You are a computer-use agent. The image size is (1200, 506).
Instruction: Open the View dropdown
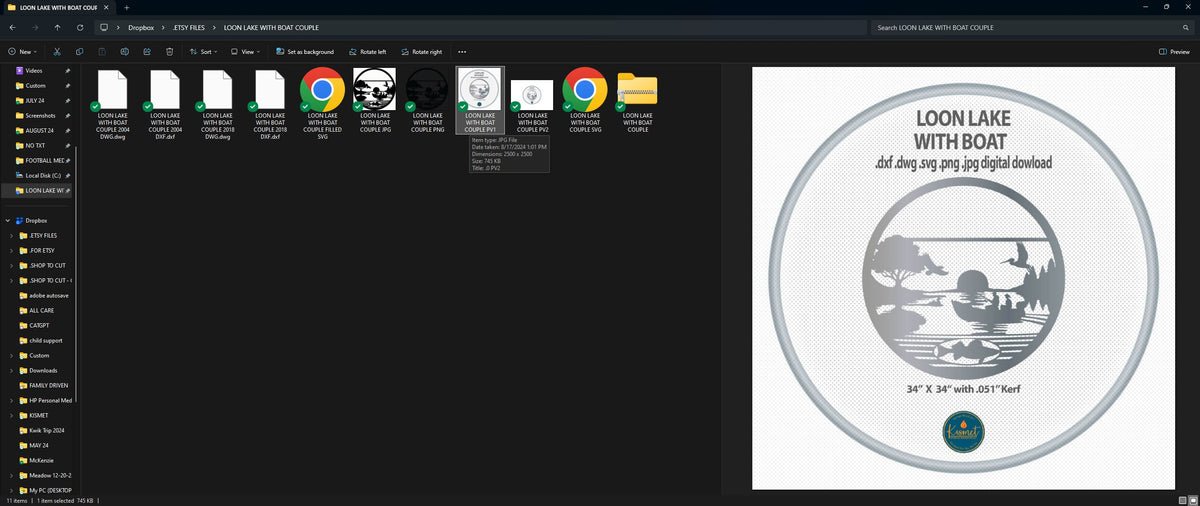pyautogui.click(x=247, y=51)
